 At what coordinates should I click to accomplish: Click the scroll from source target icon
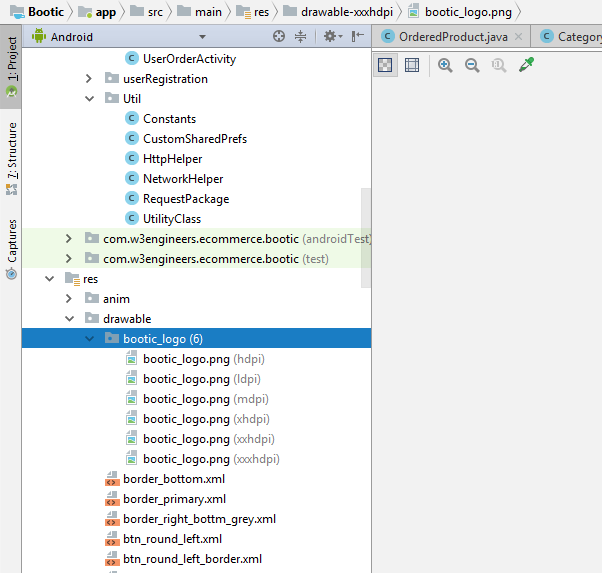[x=279, y=36]
